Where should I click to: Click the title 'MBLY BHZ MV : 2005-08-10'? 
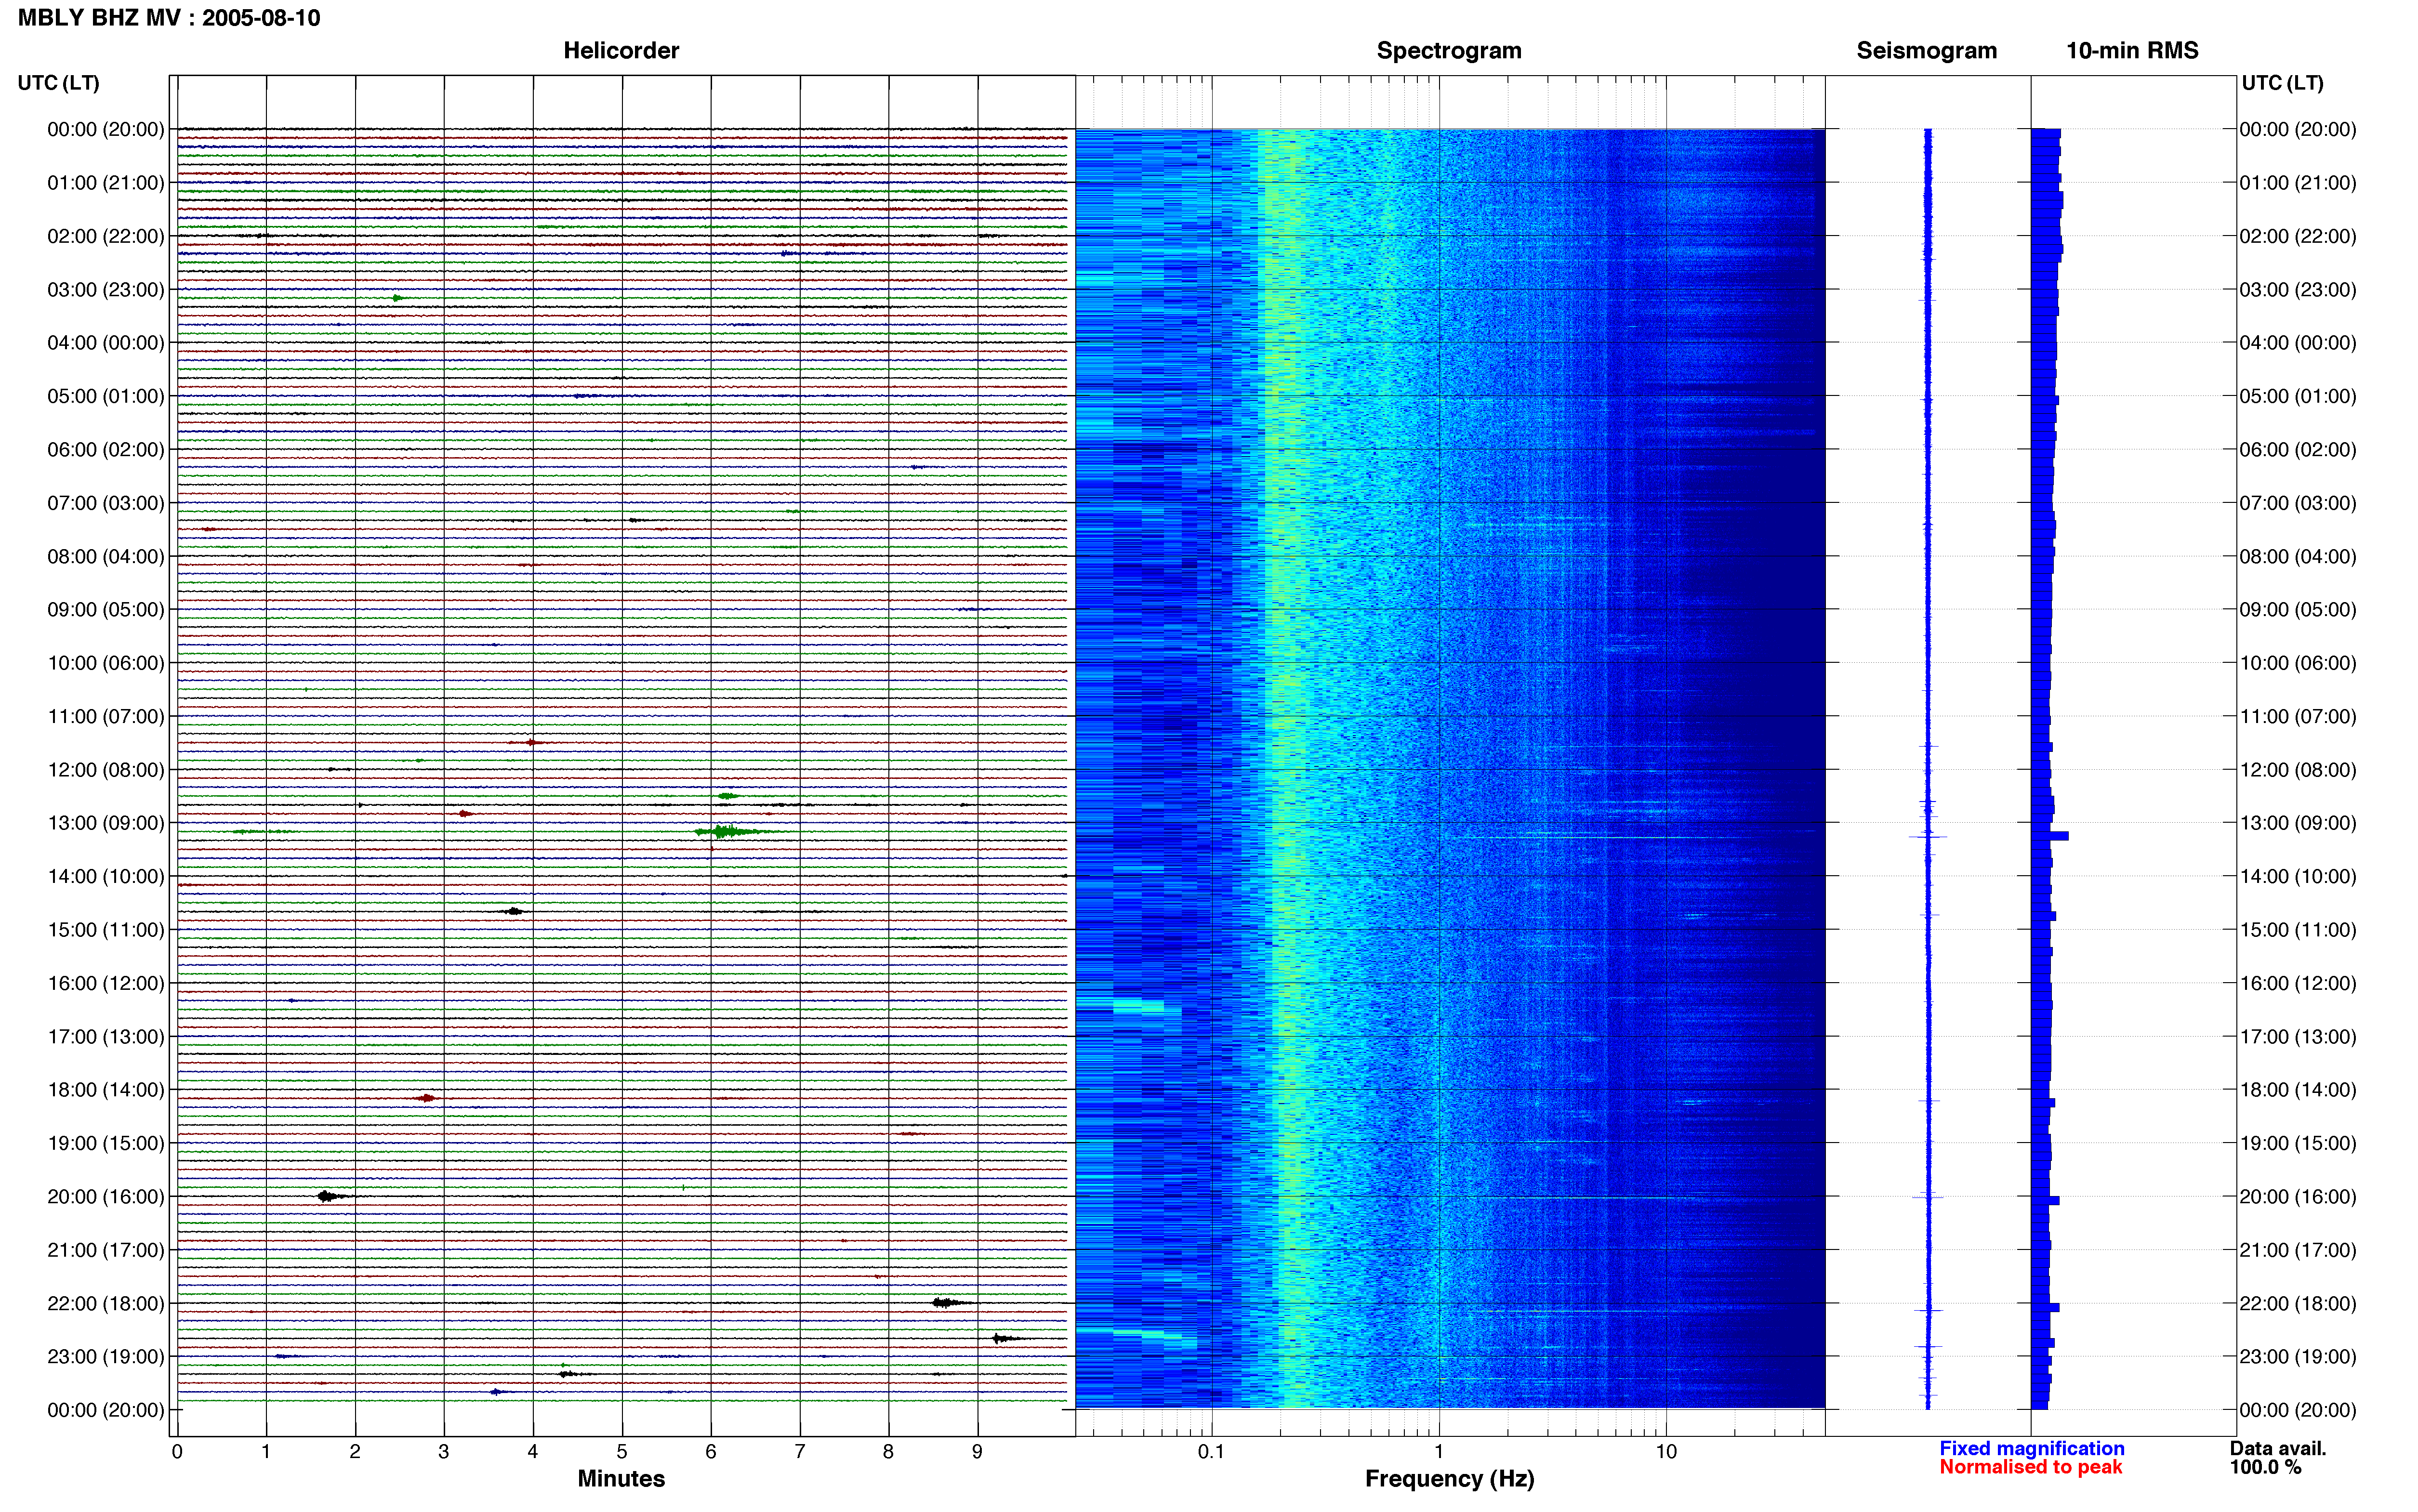169,18
